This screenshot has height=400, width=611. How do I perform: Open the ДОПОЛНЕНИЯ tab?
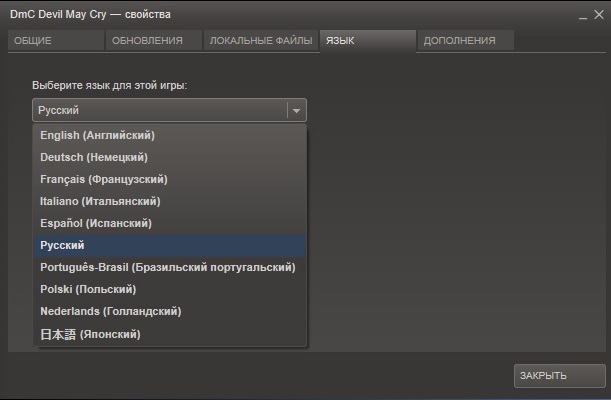[466, 41]
